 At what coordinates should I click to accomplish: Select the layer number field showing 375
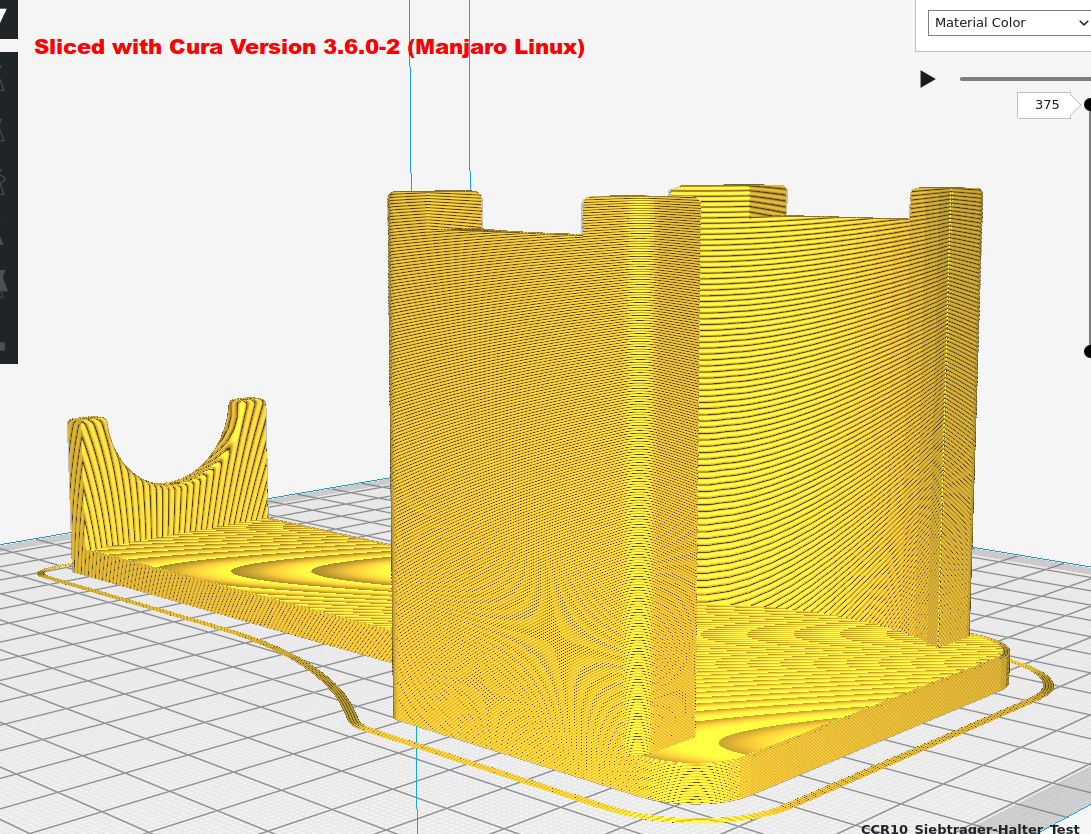(x=1046, y=105)
